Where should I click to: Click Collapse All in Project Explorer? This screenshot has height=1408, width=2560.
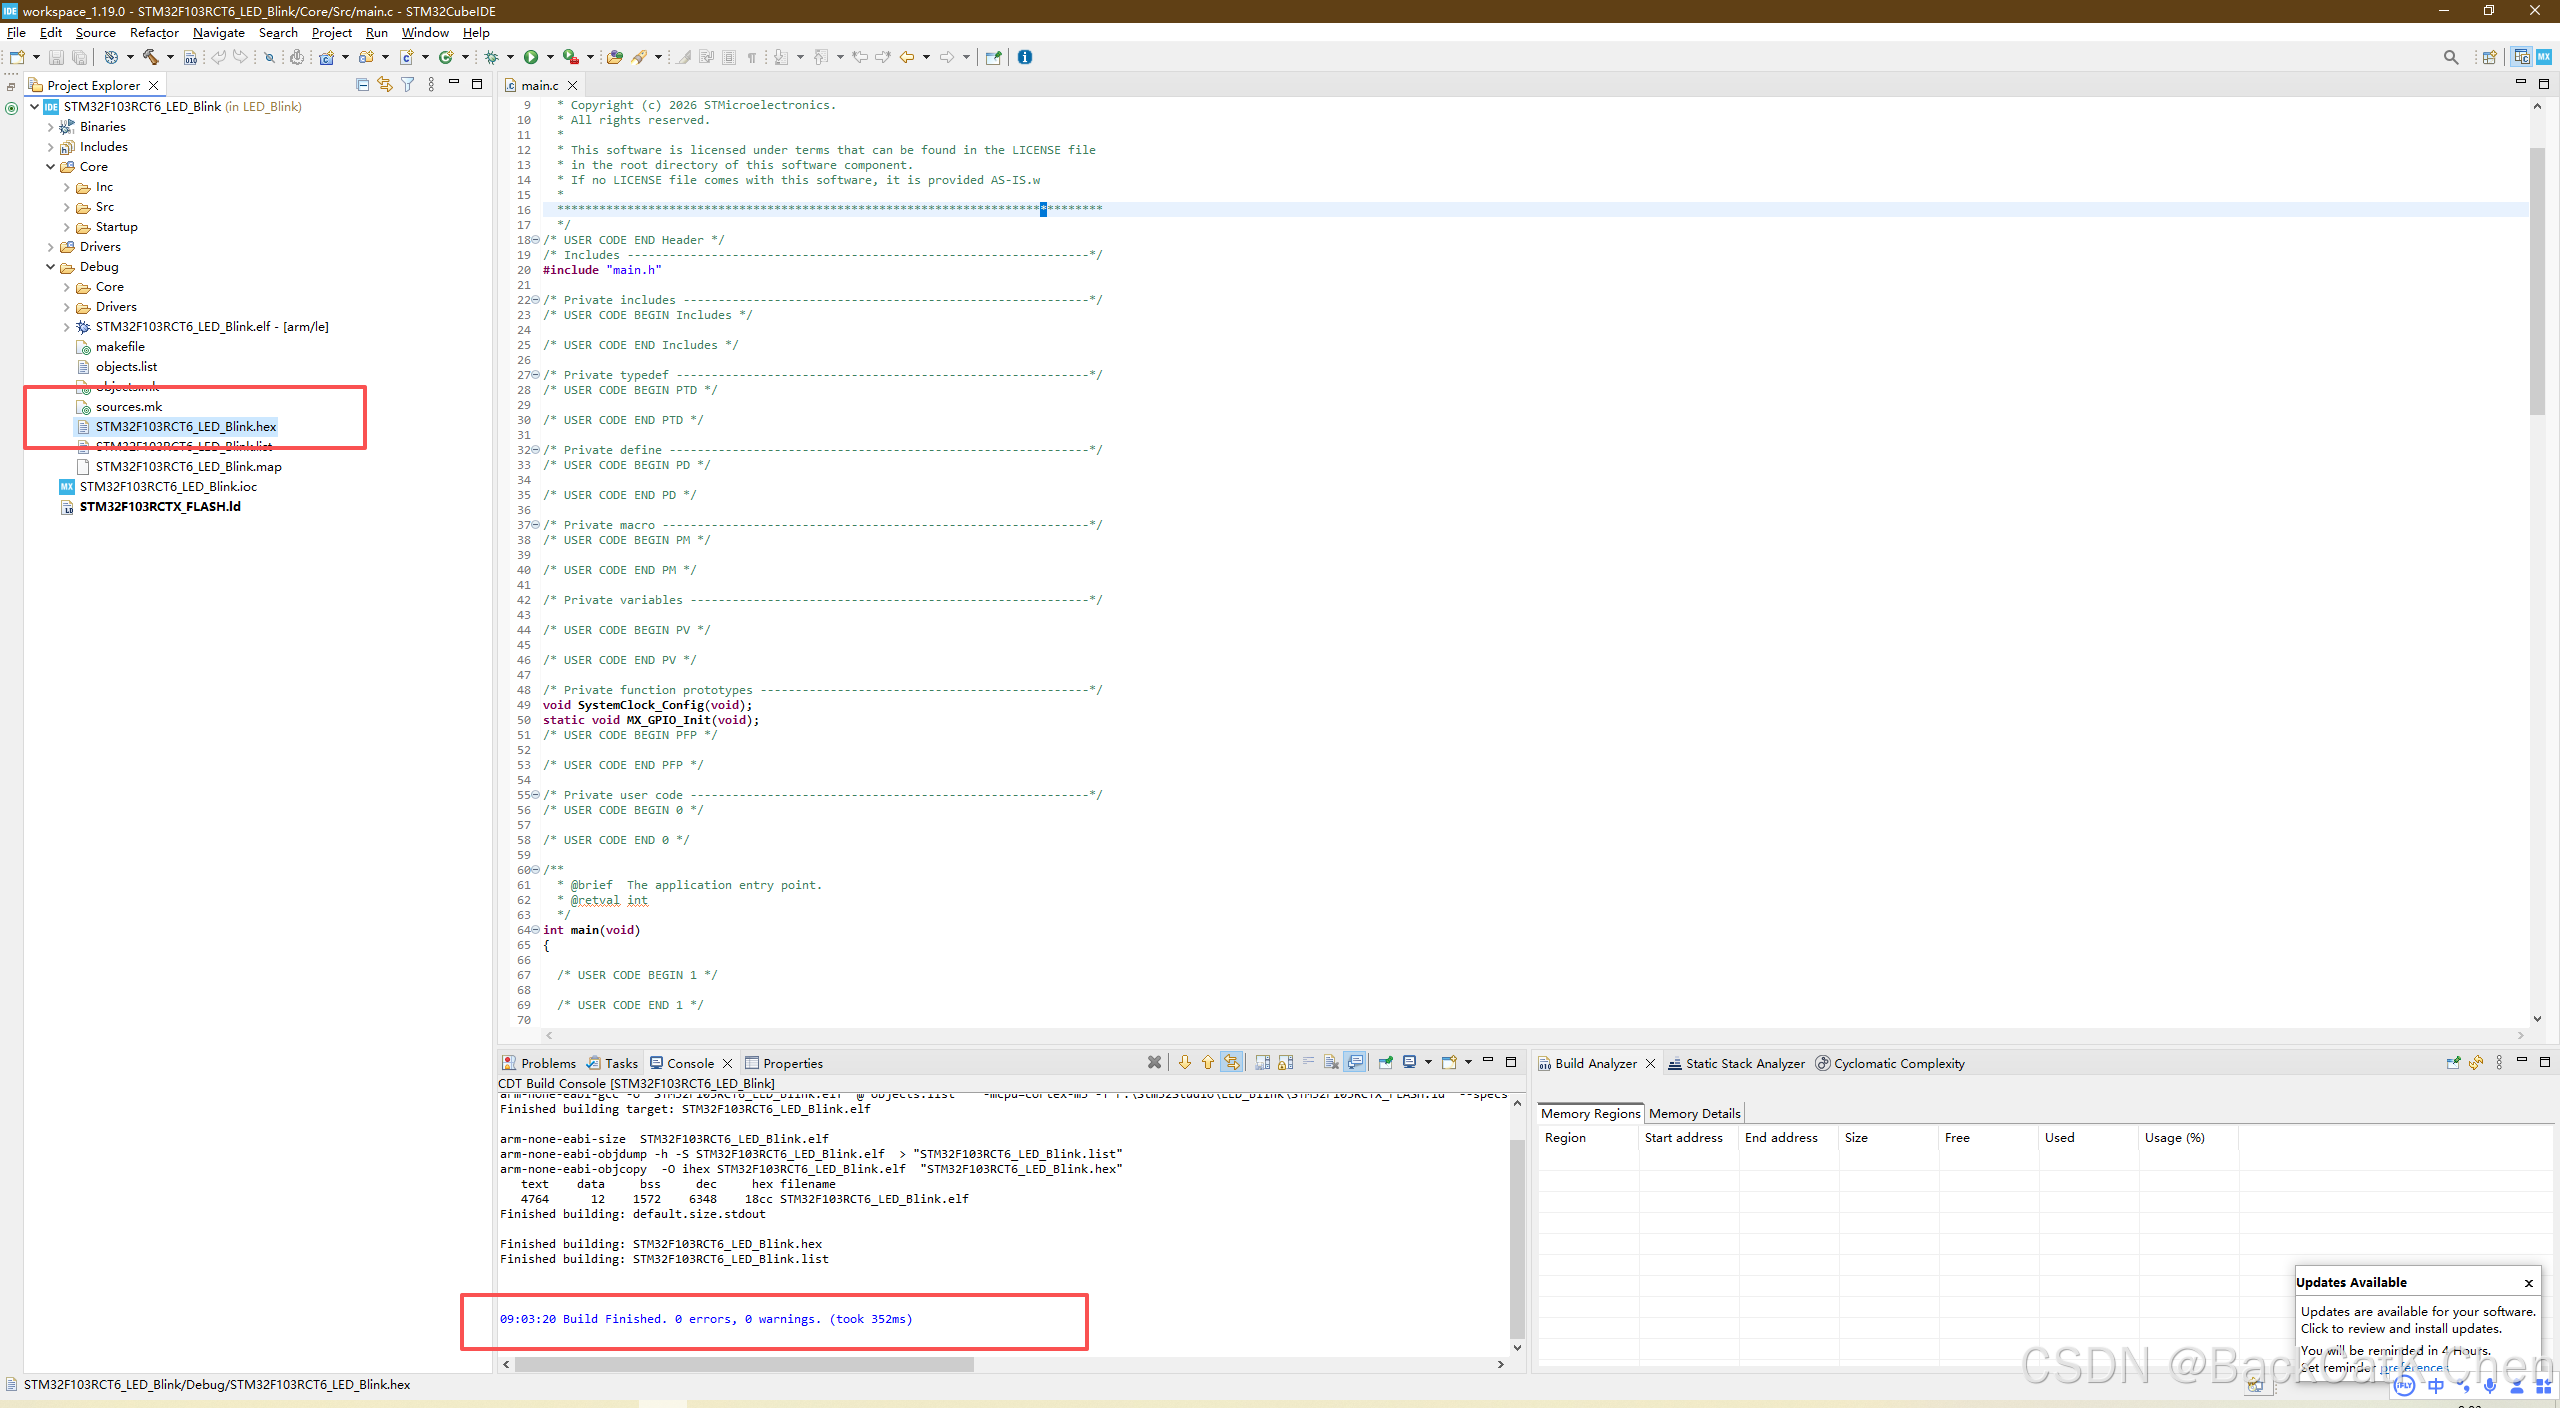pyautogui.click(x=362, y=85)
